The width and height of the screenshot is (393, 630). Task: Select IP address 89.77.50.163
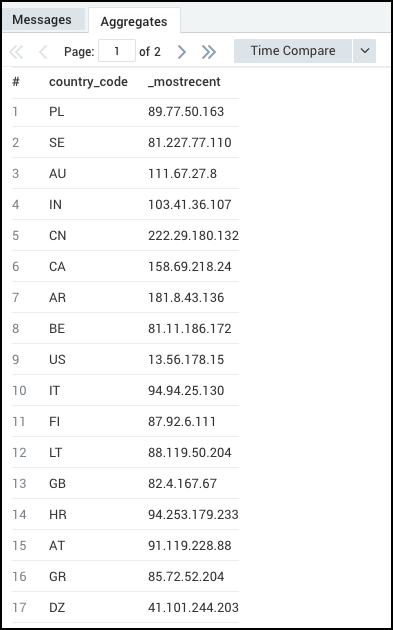(x=186, y=112)
